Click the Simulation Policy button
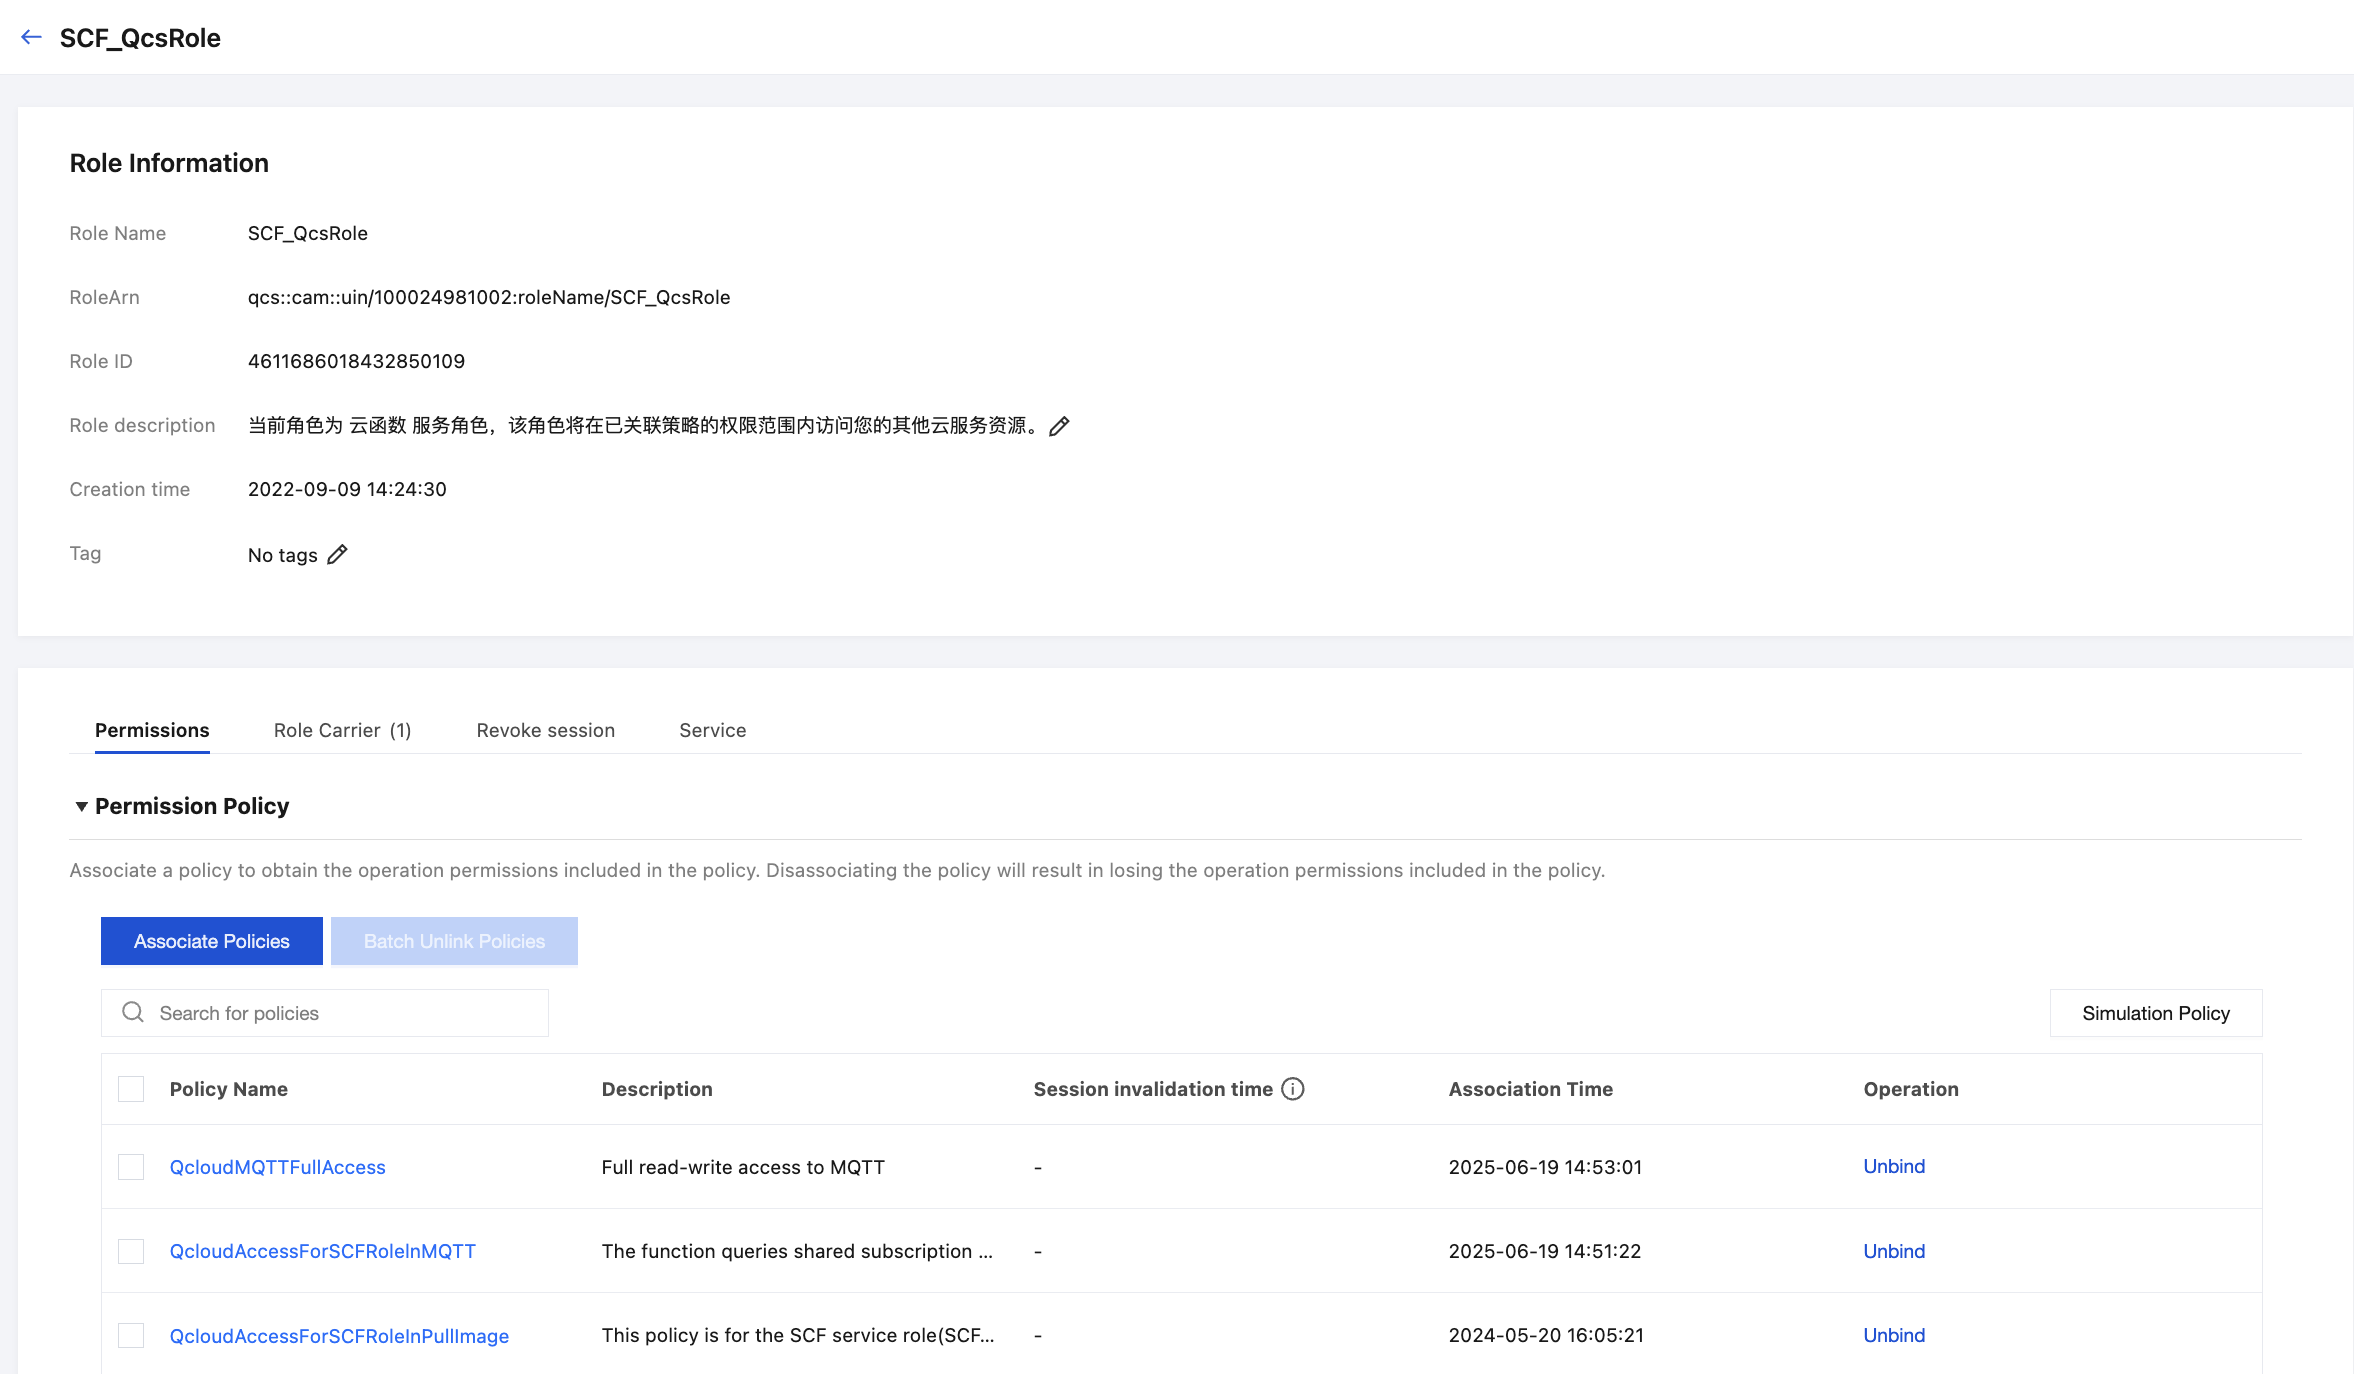This screenshot has width=2354, height=1374. (x=2155, y=1013)
